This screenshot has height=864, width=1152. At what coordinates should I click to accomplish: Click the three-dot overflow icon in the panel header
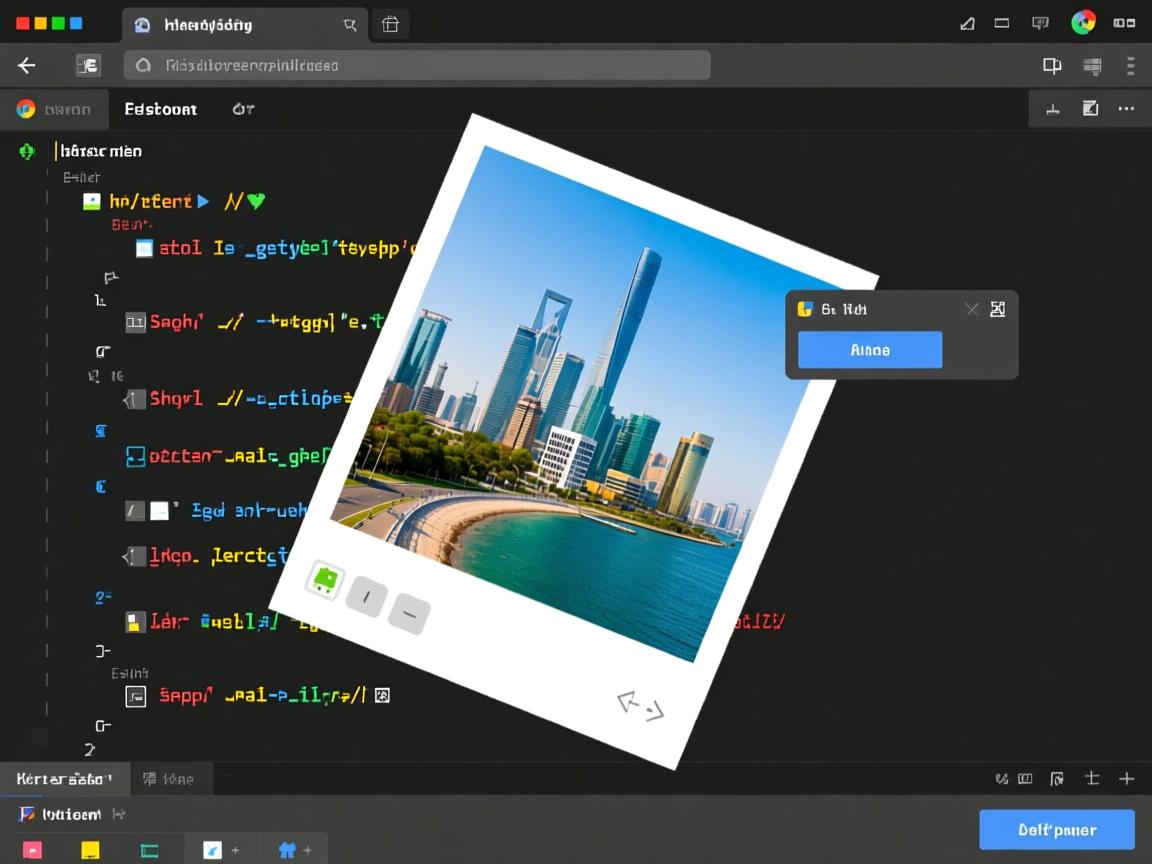pyautogui.click(x=1126, y=109)
